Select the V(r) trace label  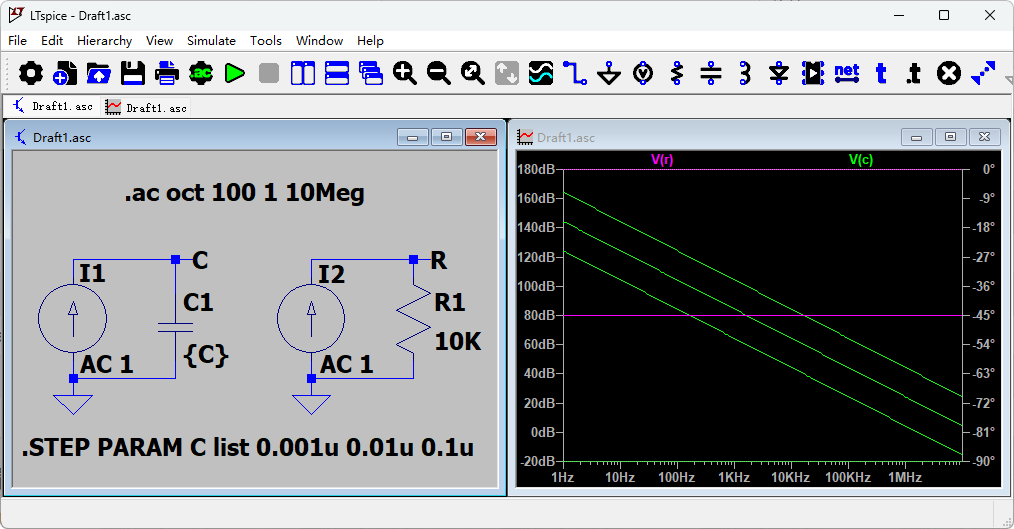pos(662,160)
